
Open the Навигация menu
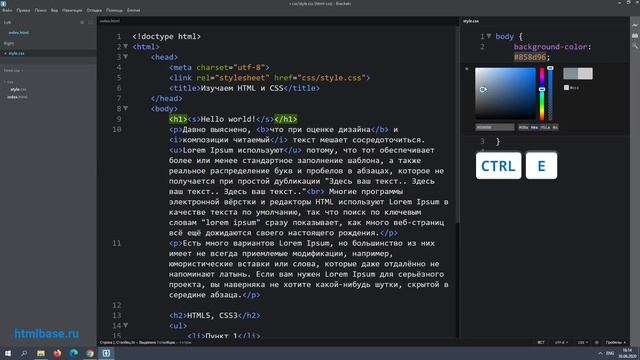(x=72, y=10)
